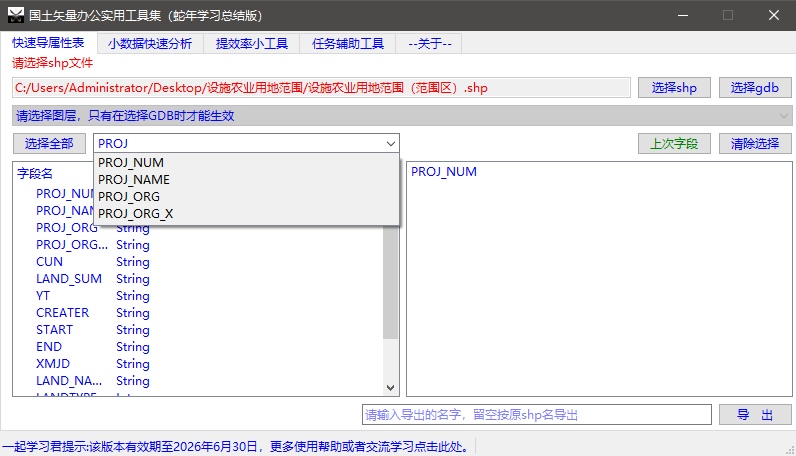The height and width of the screenshot is (456, 796).
Task: Choose PROJ_NAME from the dropdown list
Action: pyautogui.click(x=134, y=180)
